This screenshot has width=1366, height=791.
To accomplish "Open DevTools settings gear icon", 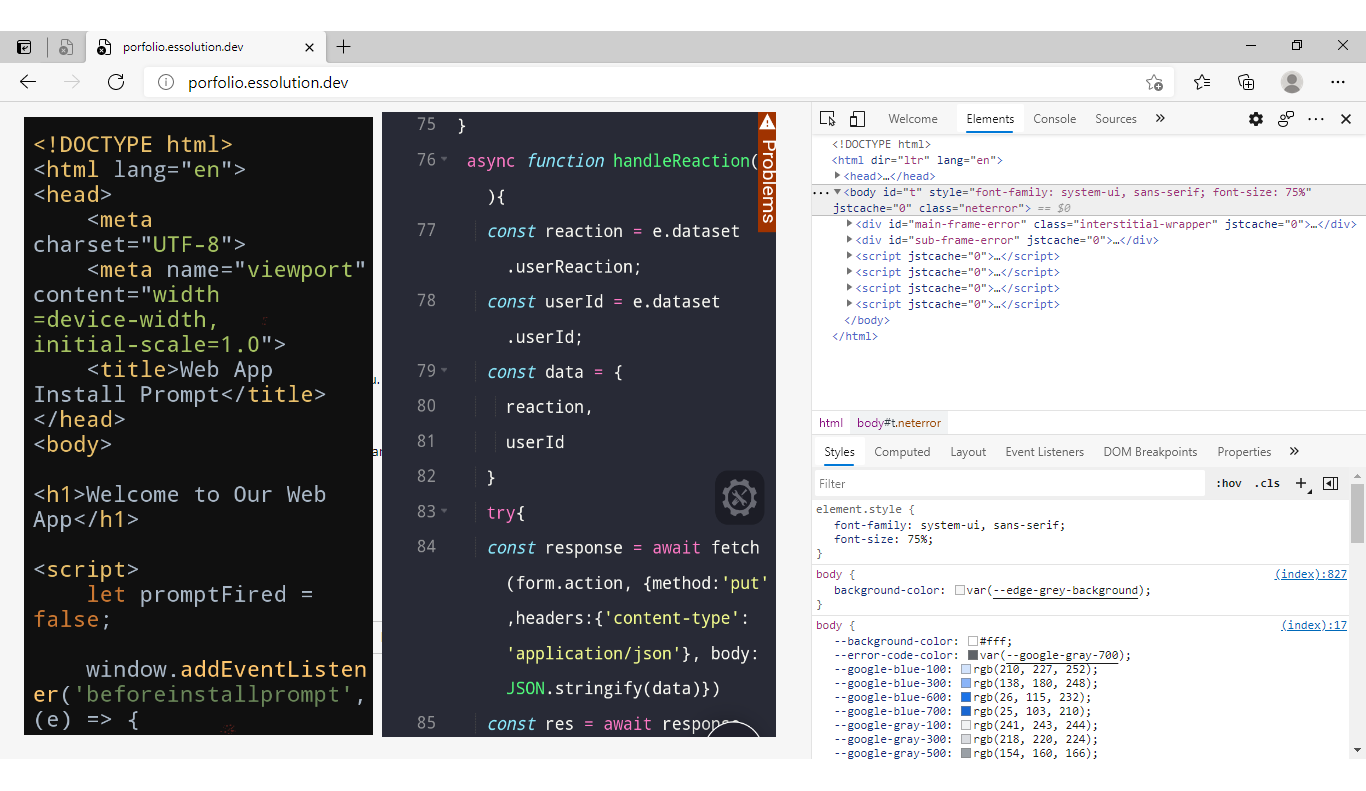I will point(1256,119).
